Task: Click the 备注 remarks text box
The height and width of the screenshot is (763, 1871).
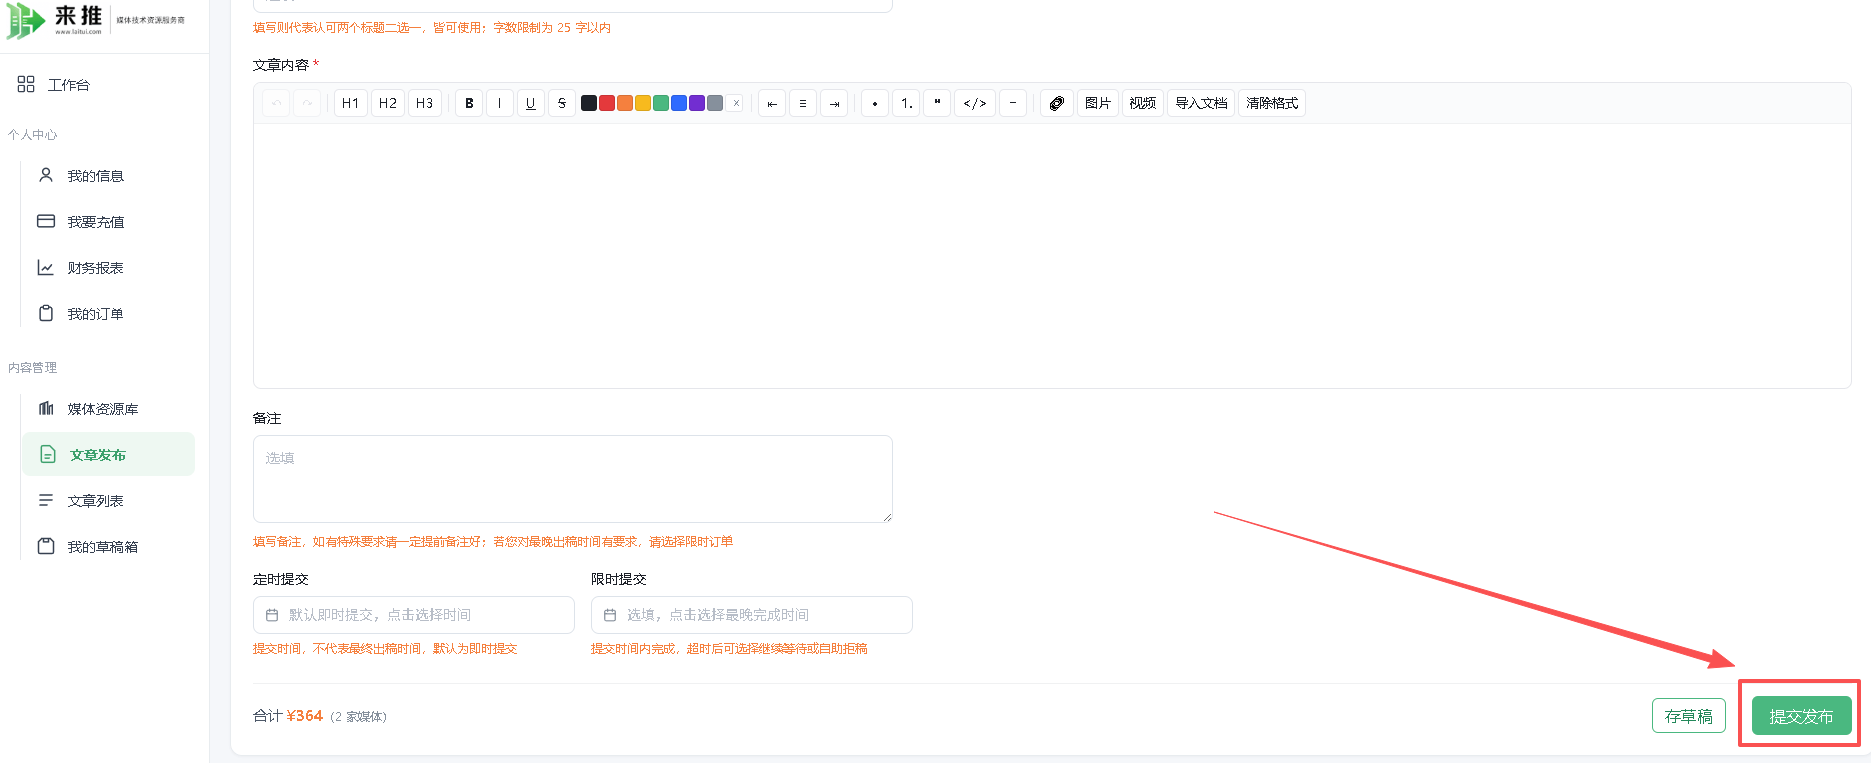Action: click(573, 479)
